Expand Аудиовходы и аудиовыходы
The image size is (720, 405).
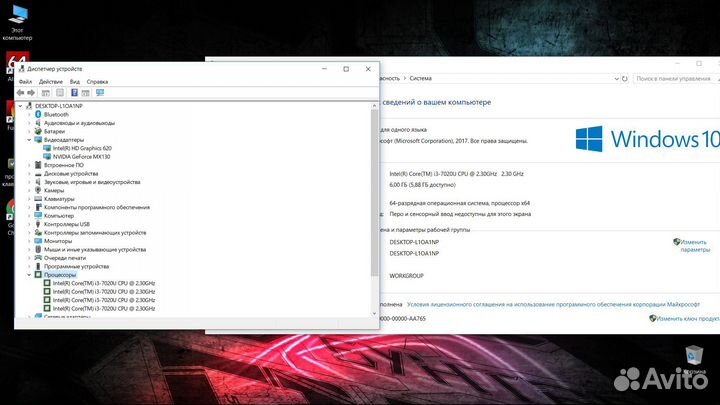tap(29, 123)
